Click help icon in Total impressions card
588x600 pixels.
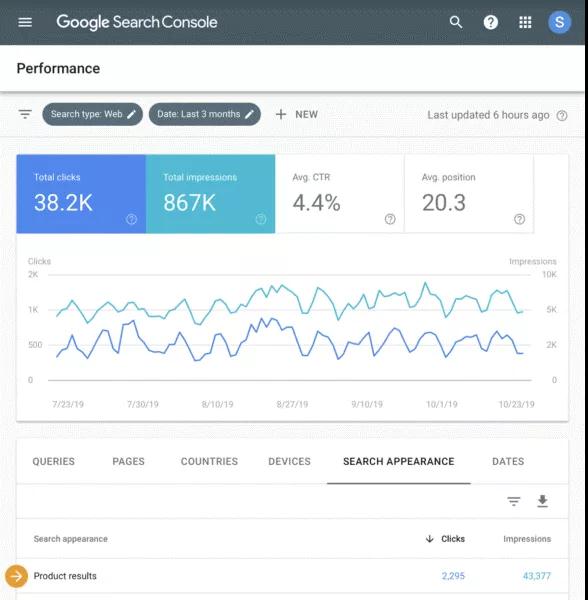pyautogui.click(x=261, y=219)
